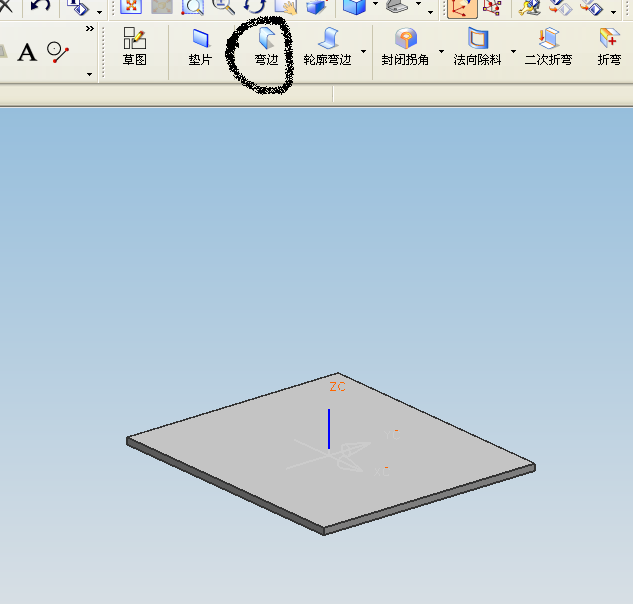
Task: Click the red wireframe cube icon
Action: click(493, 7)
